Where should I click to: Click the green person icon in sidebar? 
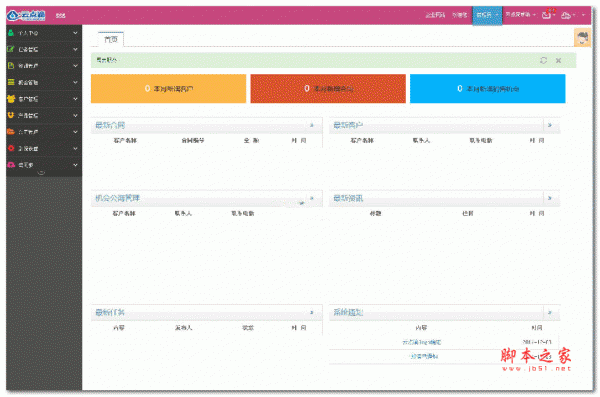(11, 33)
